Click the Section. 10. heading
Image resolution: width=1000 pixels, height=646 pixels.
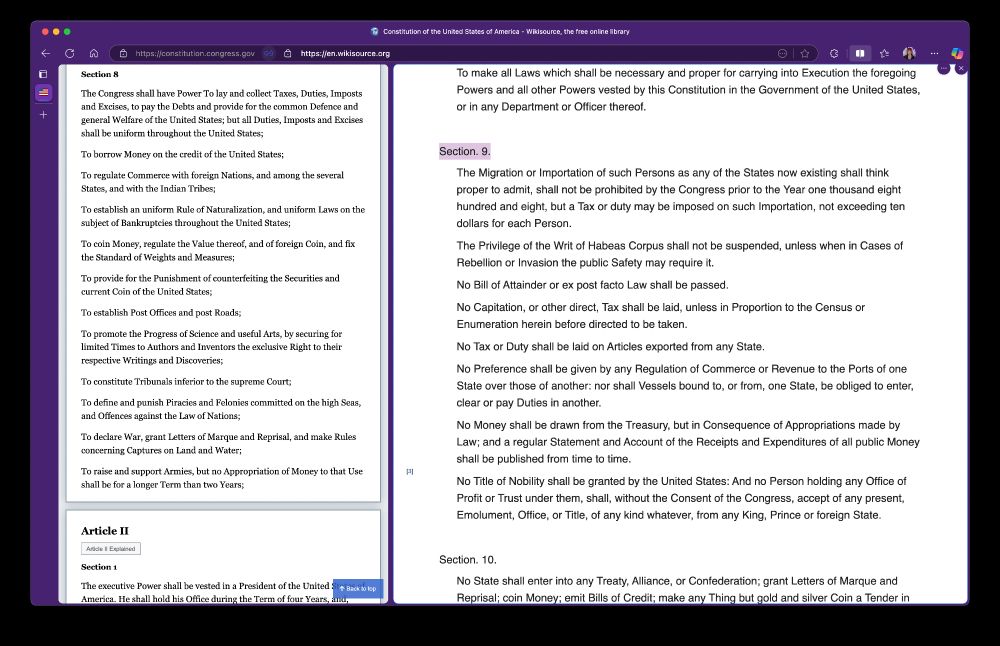click(467, 559)
